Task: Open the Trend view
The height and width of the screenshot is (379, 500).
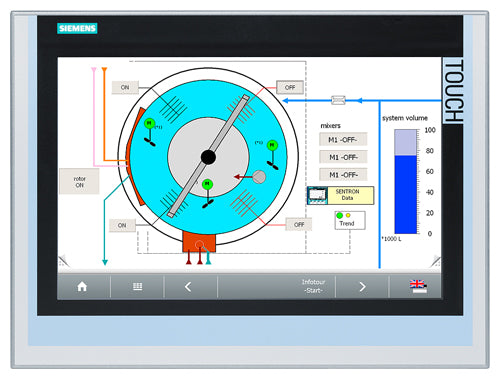Action: click(350, 220)
